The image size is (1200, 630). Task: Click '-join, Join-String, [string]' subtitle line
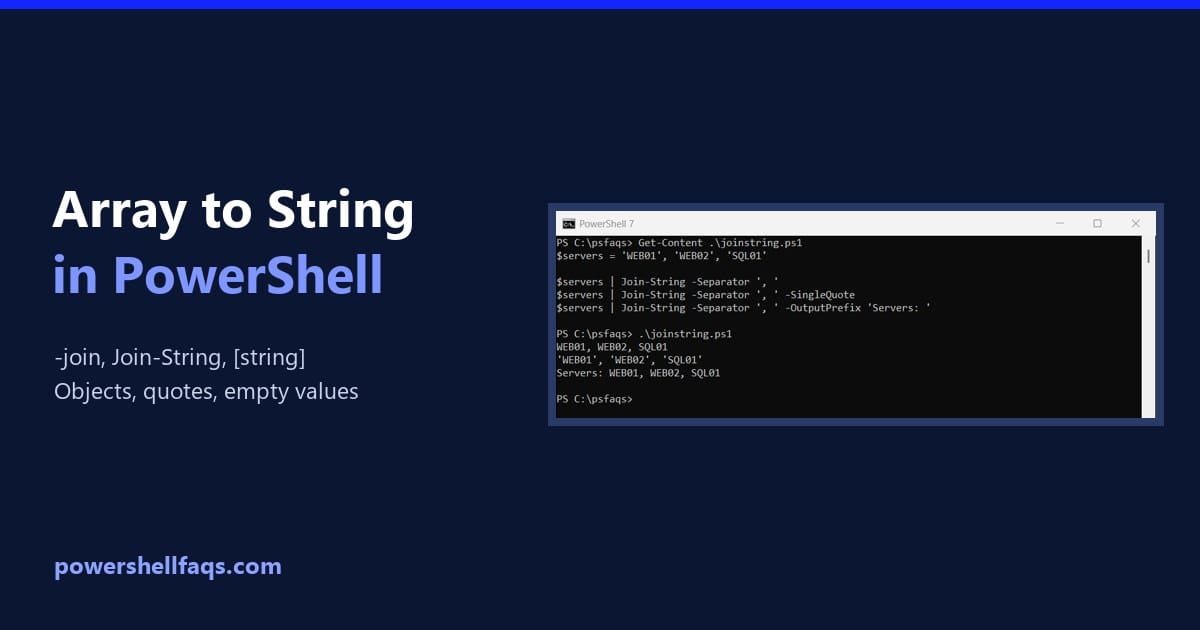(180, 356)
